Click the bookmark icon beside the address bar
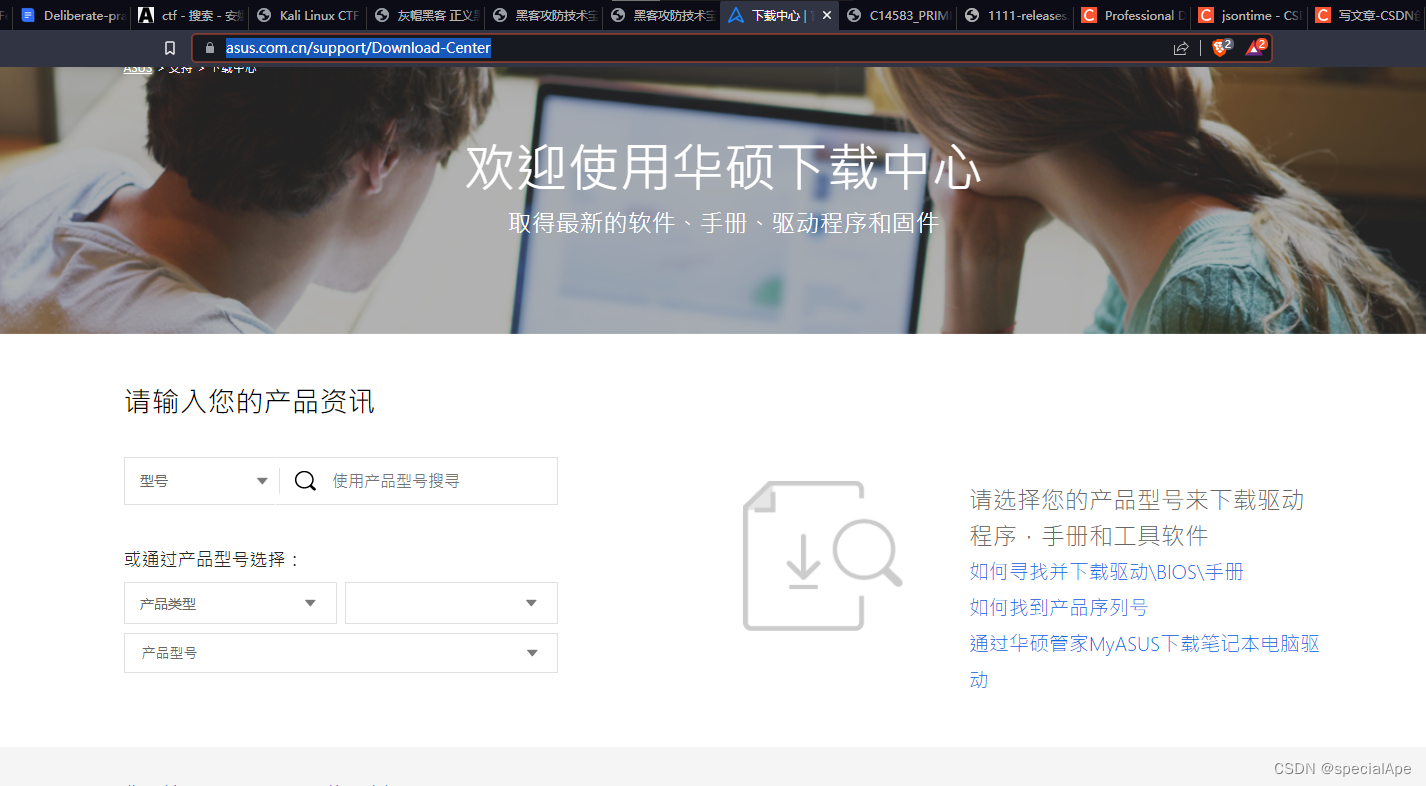Viewport: 1426px width, 786px height. [170, 48]
